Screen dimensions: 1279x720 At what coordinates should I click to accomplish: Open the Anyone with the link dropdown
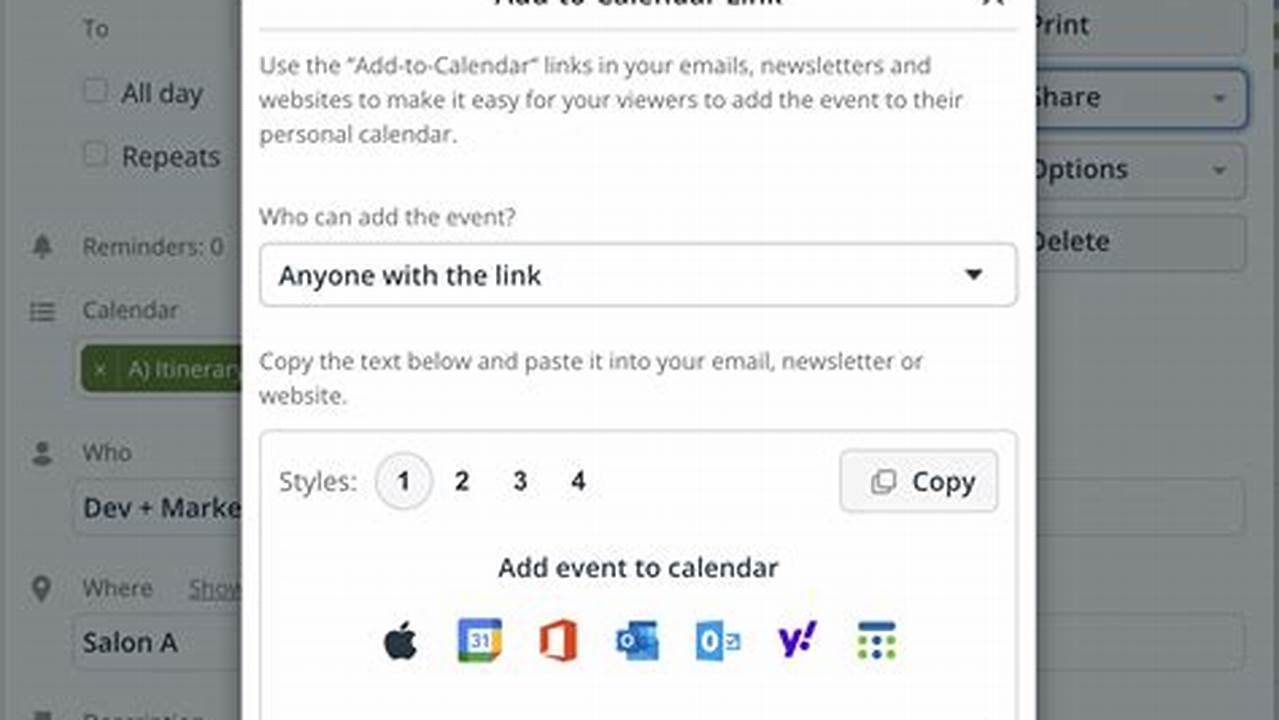[638, 275]
